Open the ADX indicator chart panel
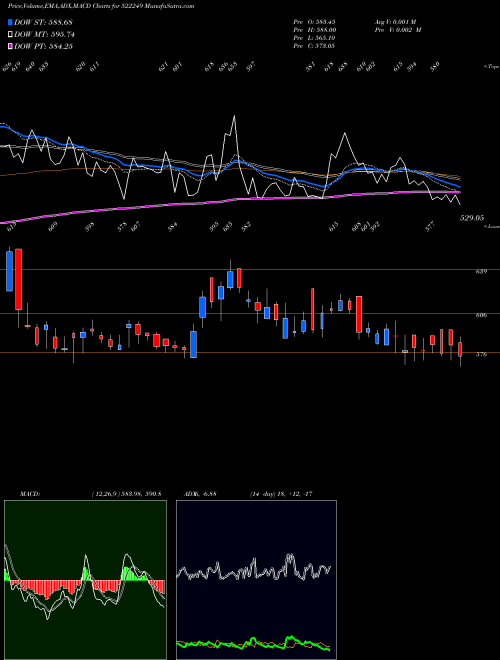 pos(256,580)
